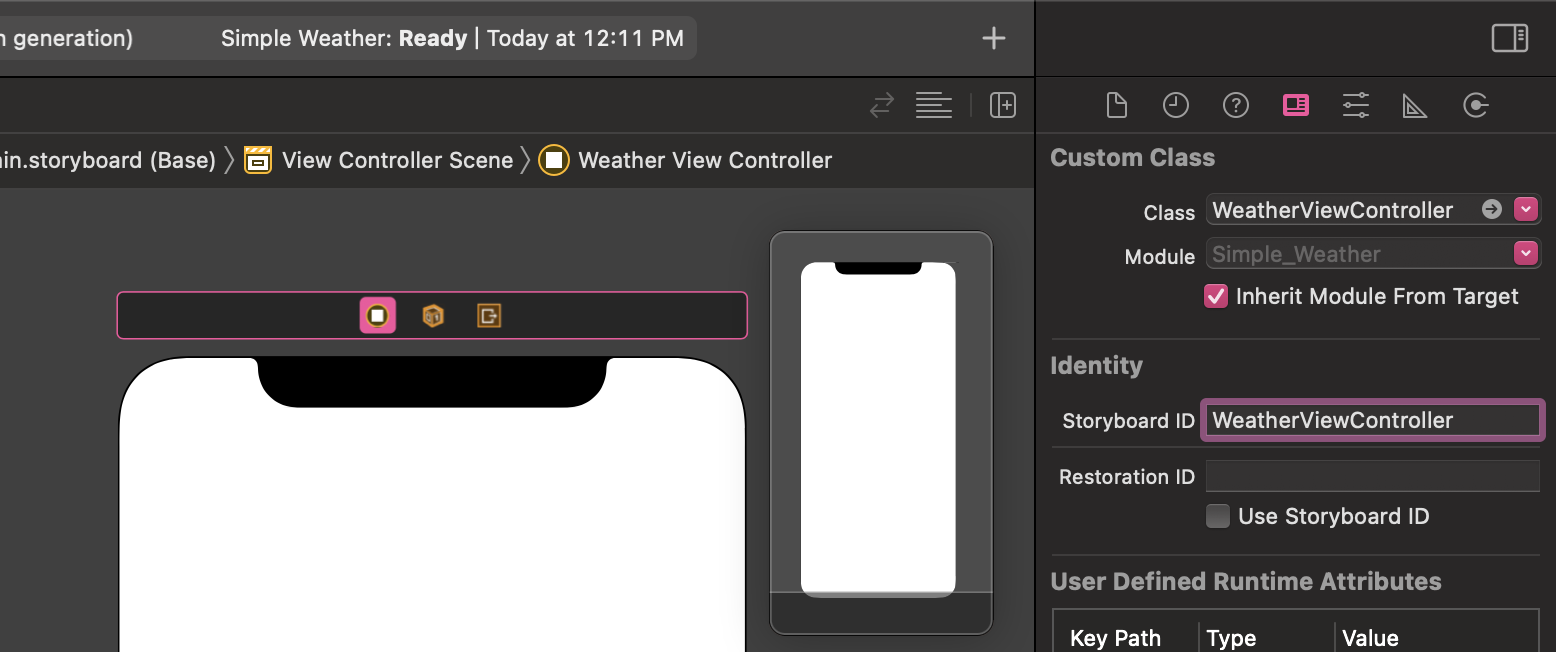Click the Identity section heading
The image size is (1556, 652).
pos(1096,366)
